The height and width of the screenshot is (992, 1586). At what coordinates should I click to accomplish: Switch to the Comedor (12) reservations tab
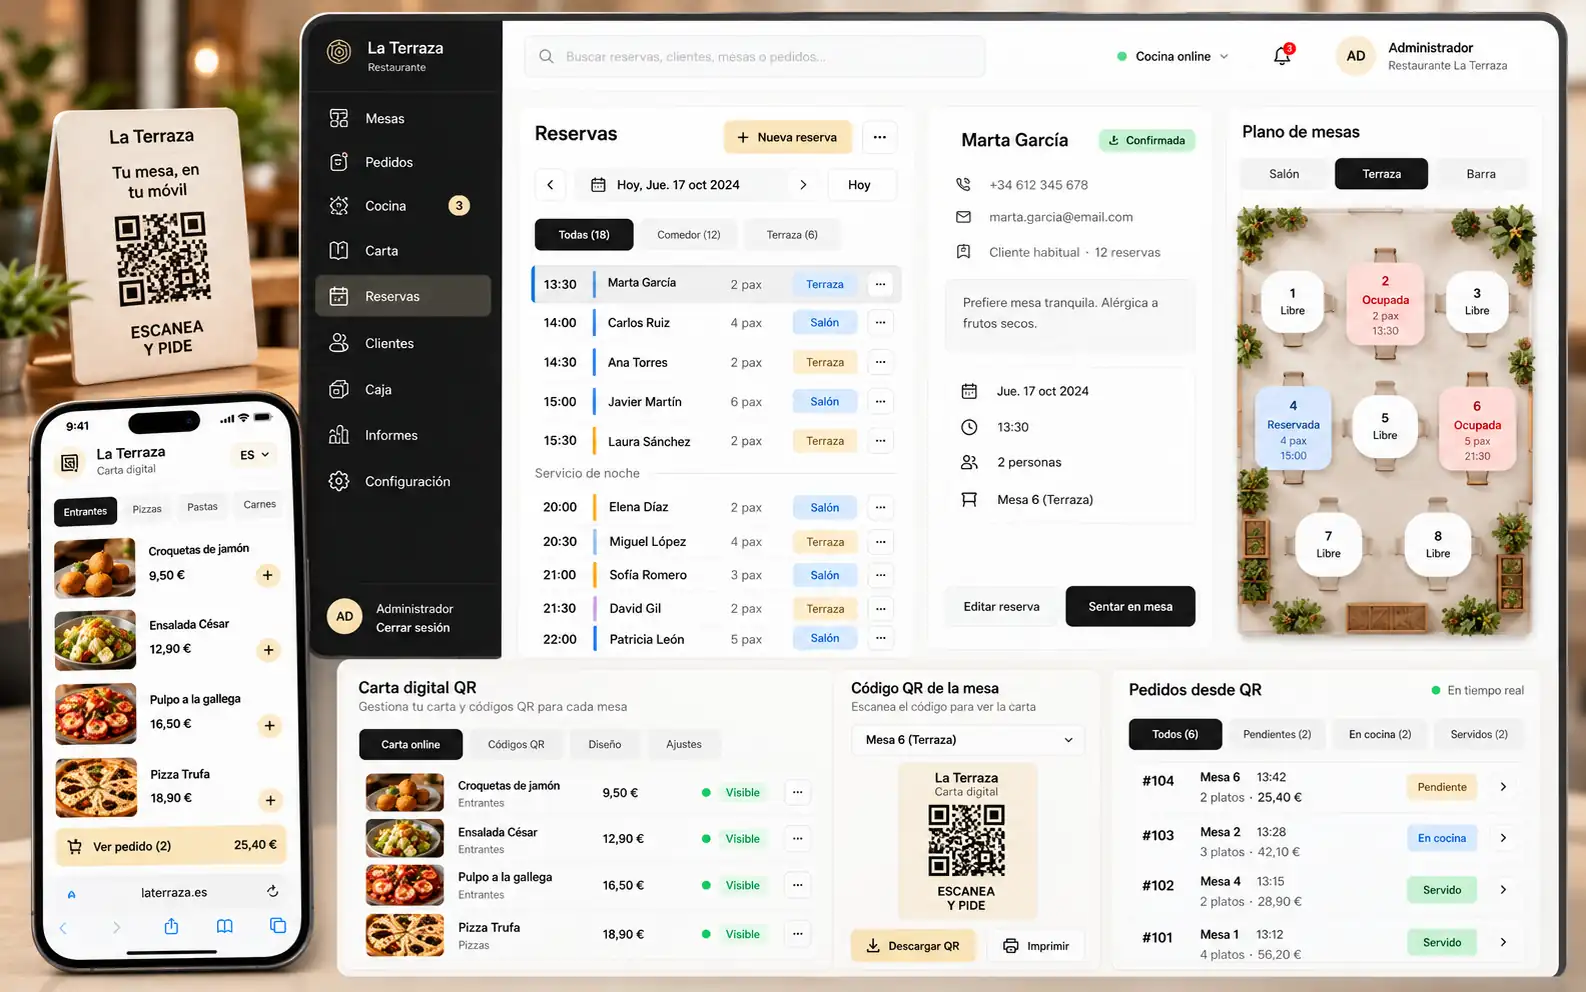tap(689, 235)
